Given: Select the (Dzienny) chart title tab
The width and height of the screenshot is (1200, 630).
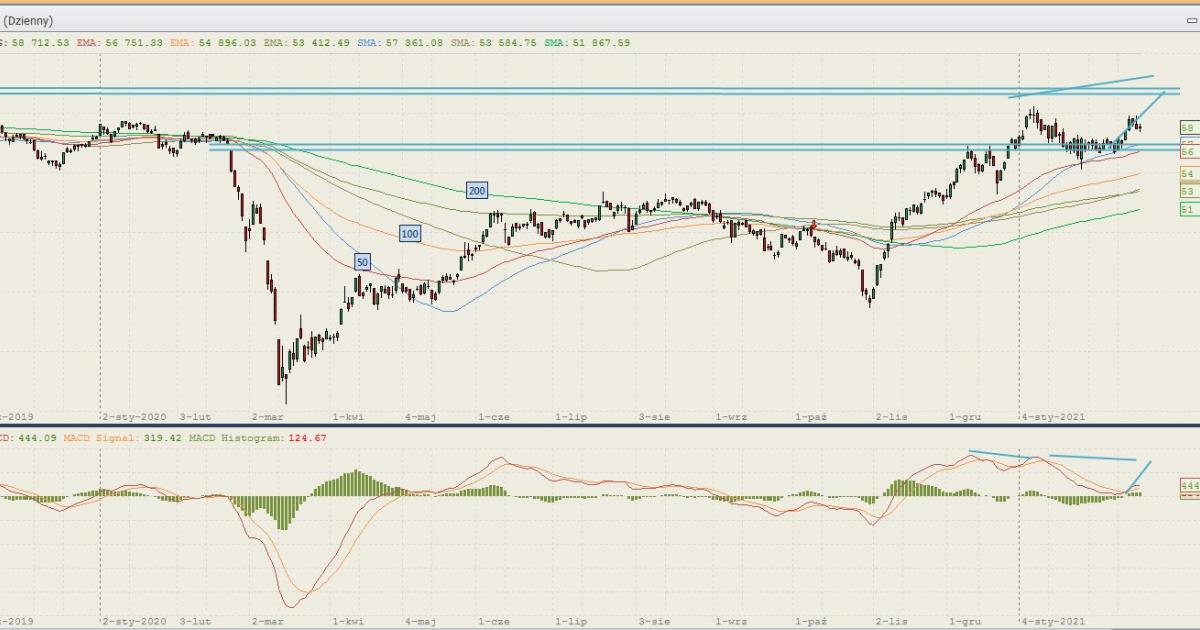Looking at the screenshot, I should 28,21.
